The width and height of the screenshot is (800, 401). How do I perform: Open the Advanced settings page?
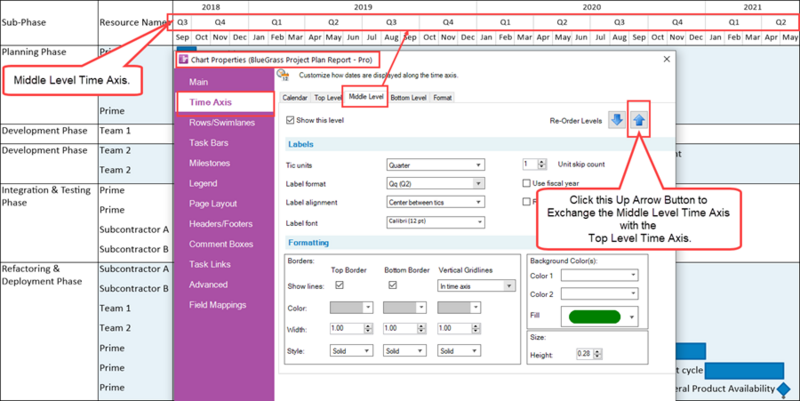click(208, 285)
